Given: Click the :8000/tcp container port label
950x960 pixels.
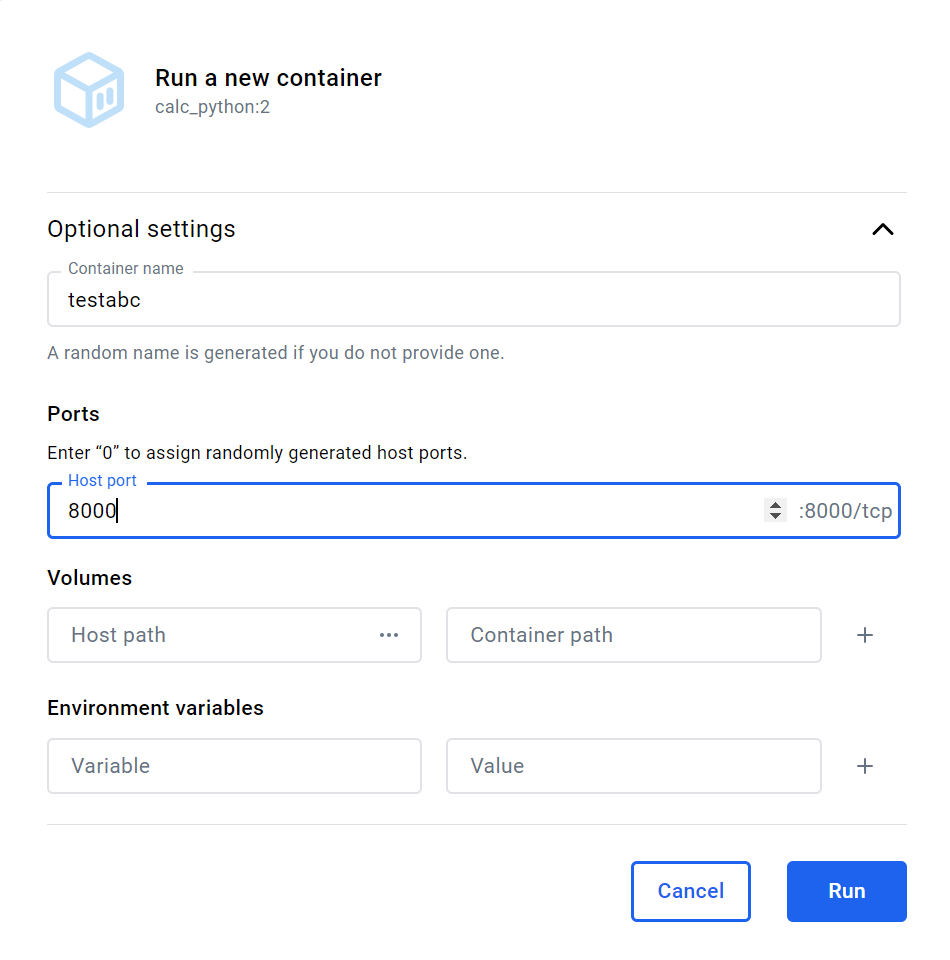Looking at the screenshot, I should point(845,511).
